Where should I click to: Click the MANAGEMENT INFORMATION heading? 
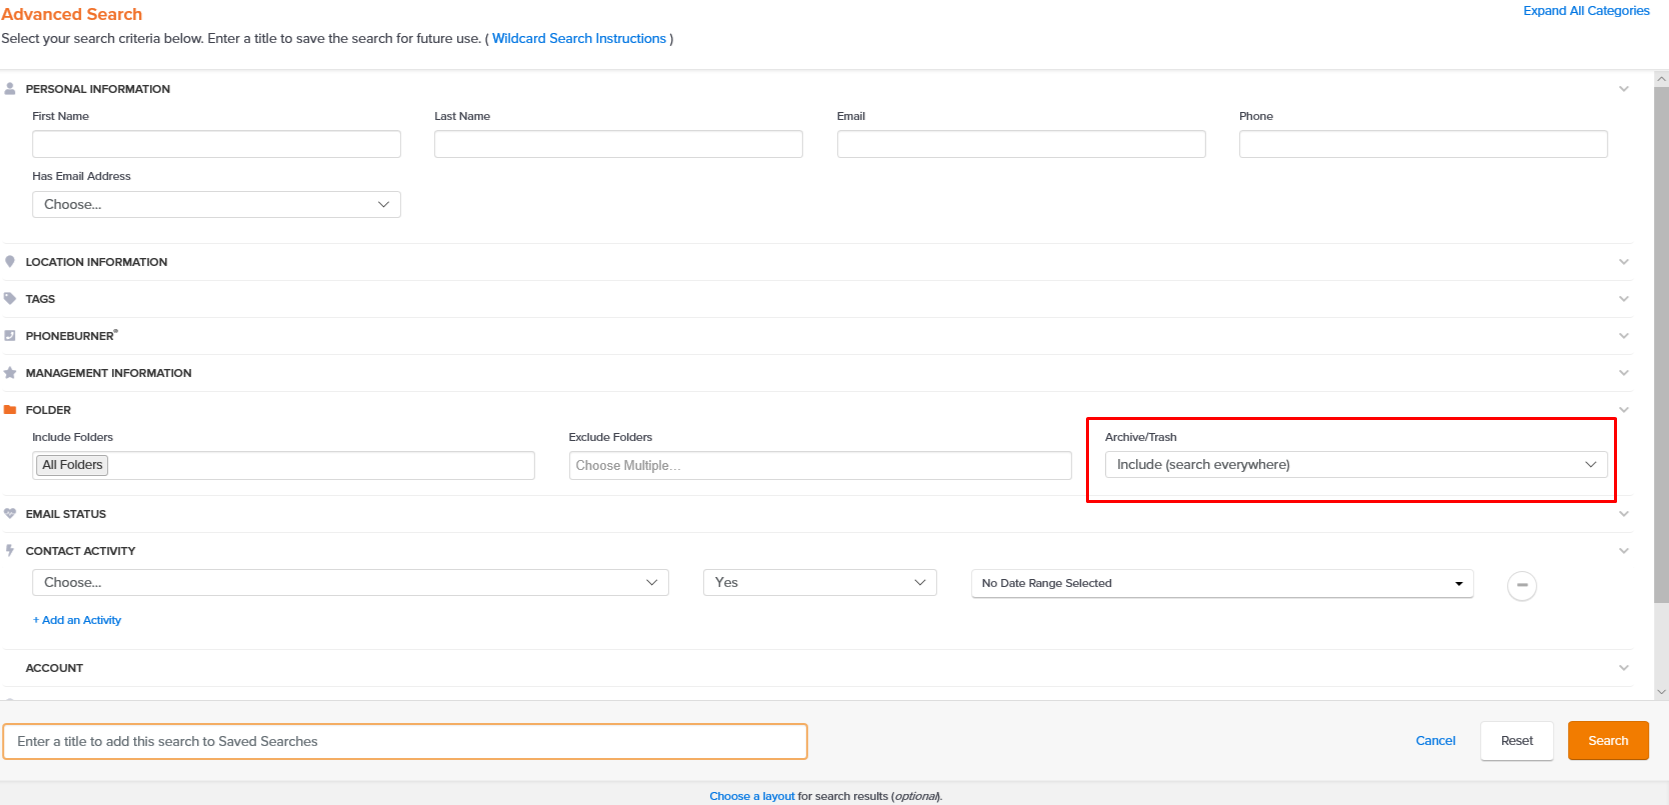[x=108, y=373]
